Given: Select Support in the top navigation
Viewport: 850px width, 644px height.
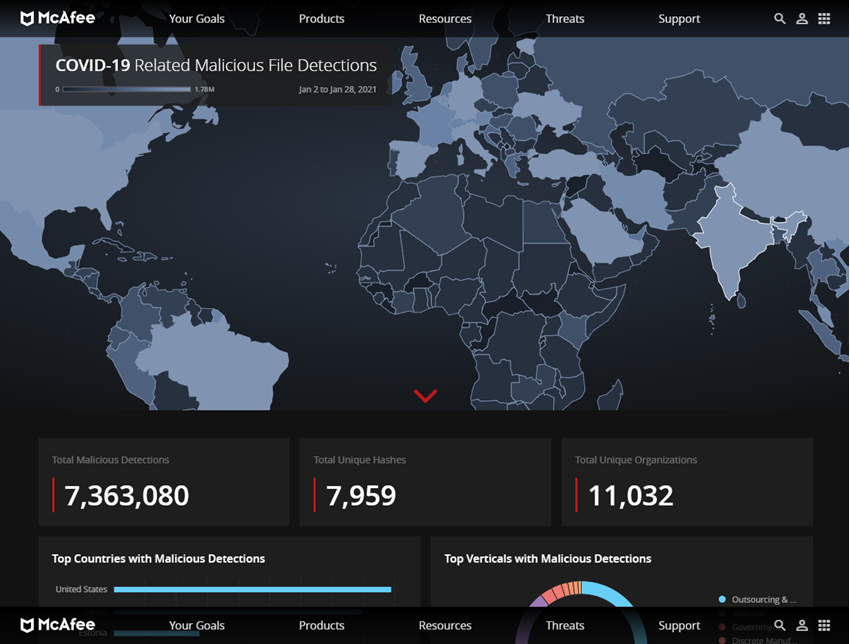Looking at the screenshot, I should pyautogui.click(x=679, y=18).
